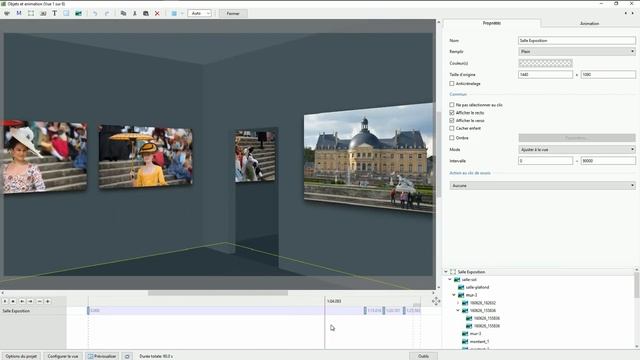This screenshot has height=360, width=640.
Task: Select montant_1 in the object tree
Action: 479,342
